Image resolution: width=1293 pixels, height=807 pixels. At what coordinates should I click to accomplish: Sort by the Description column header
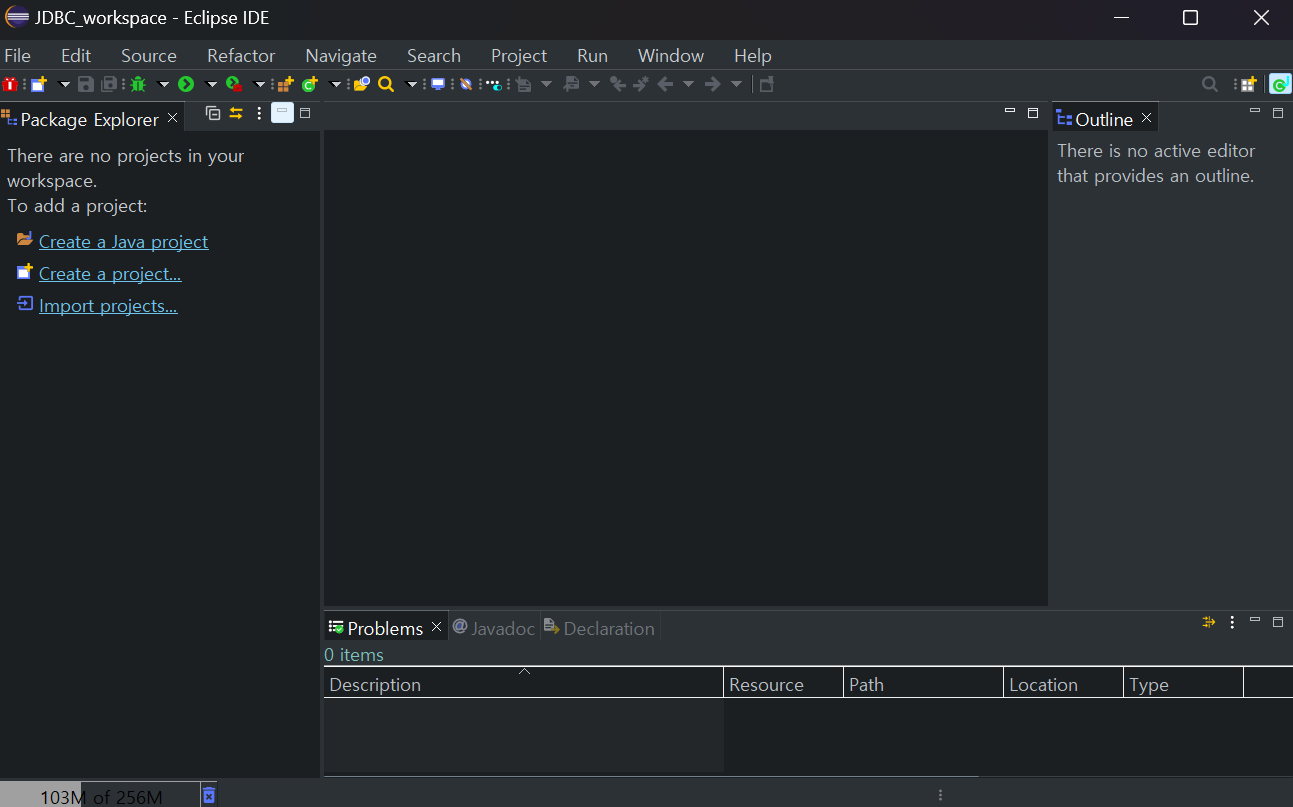523,684
